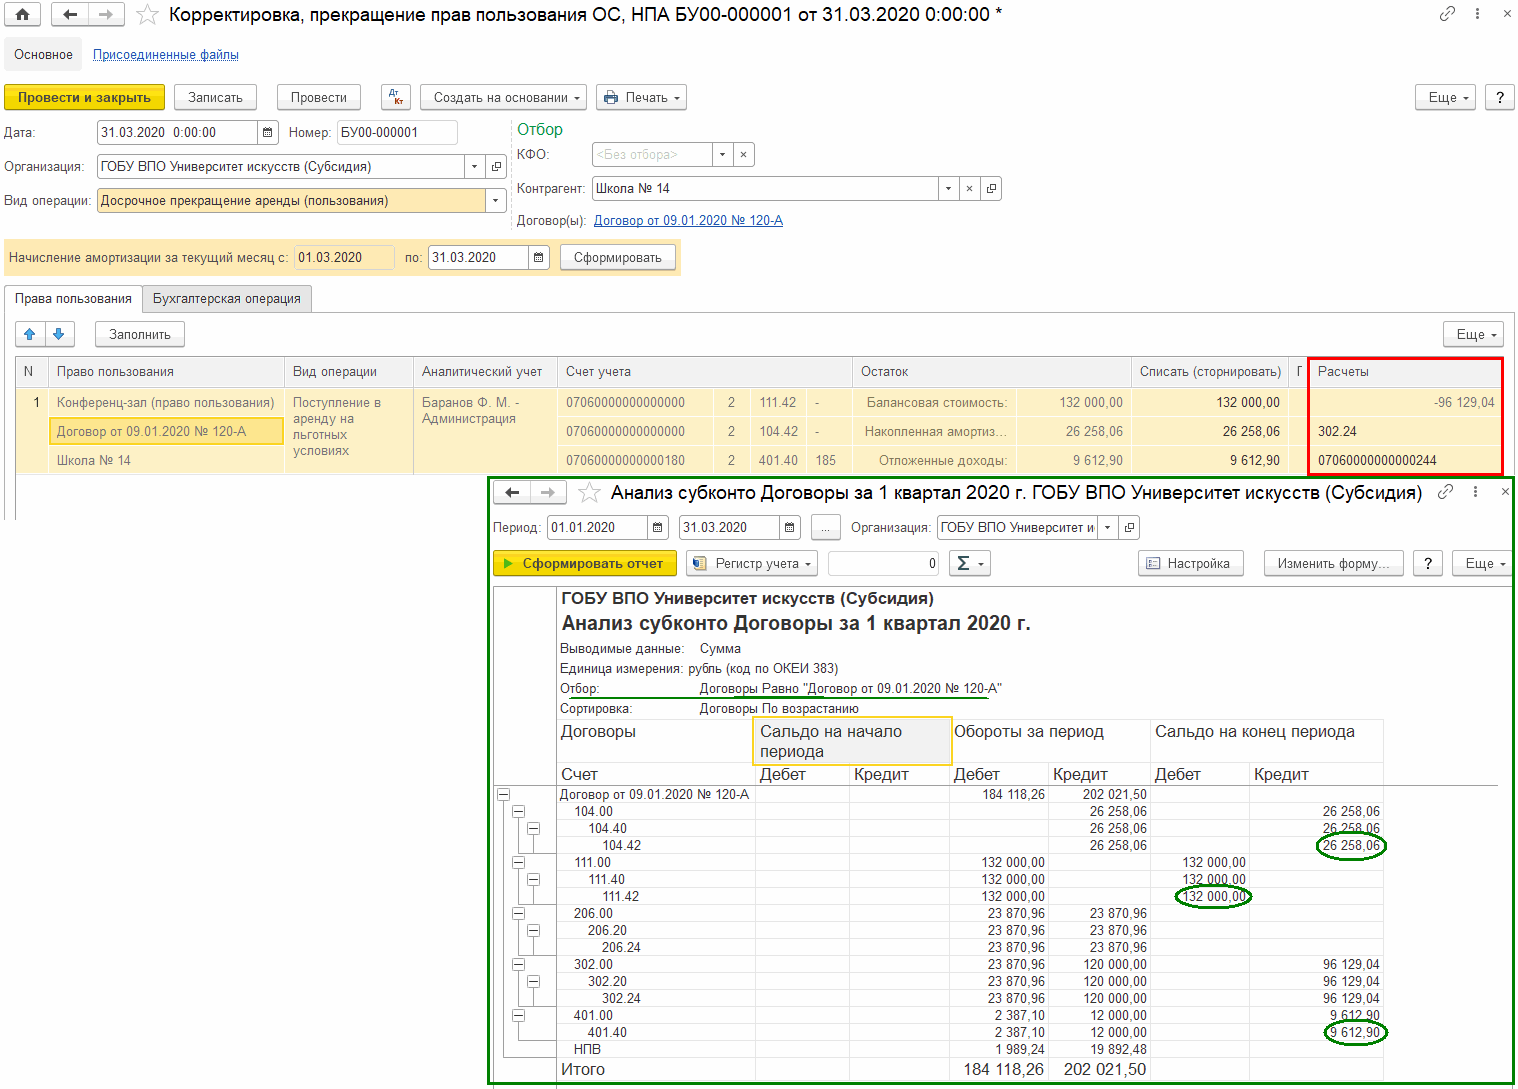This screenshot has width=1518, height=1089.
Task: Click Провести button
Action: (x=319, y=97)
